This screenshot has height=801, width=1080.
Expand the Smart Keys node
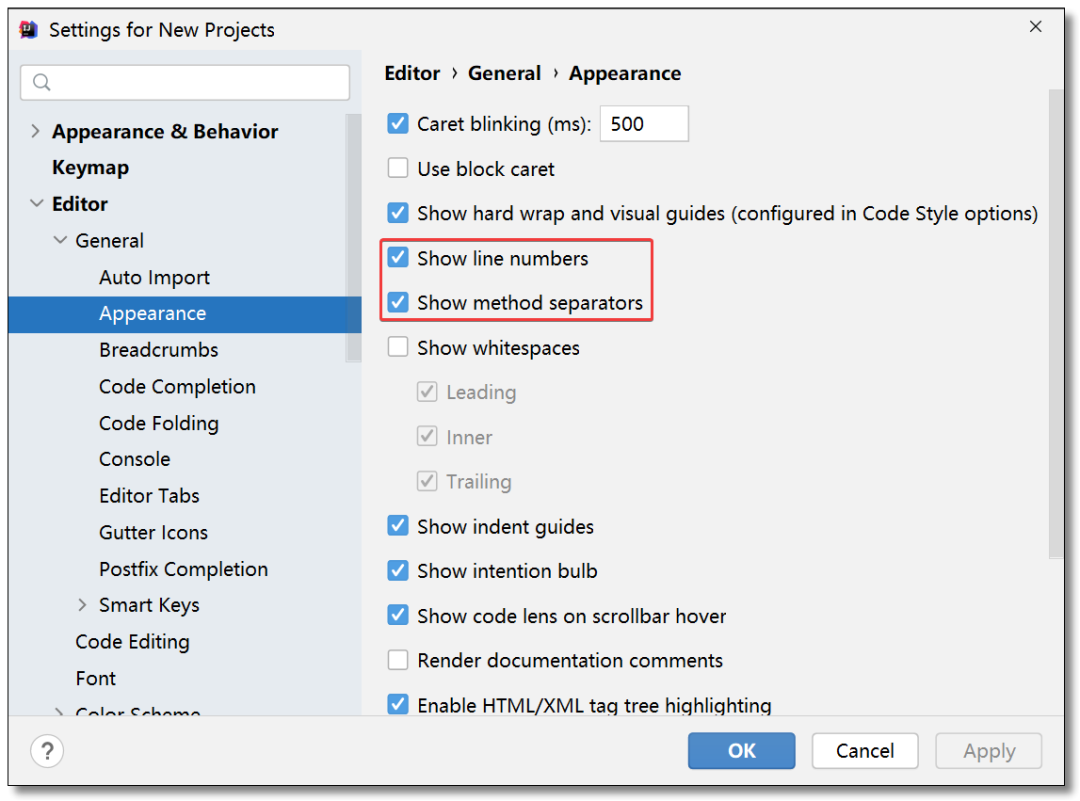pos(82,605)
